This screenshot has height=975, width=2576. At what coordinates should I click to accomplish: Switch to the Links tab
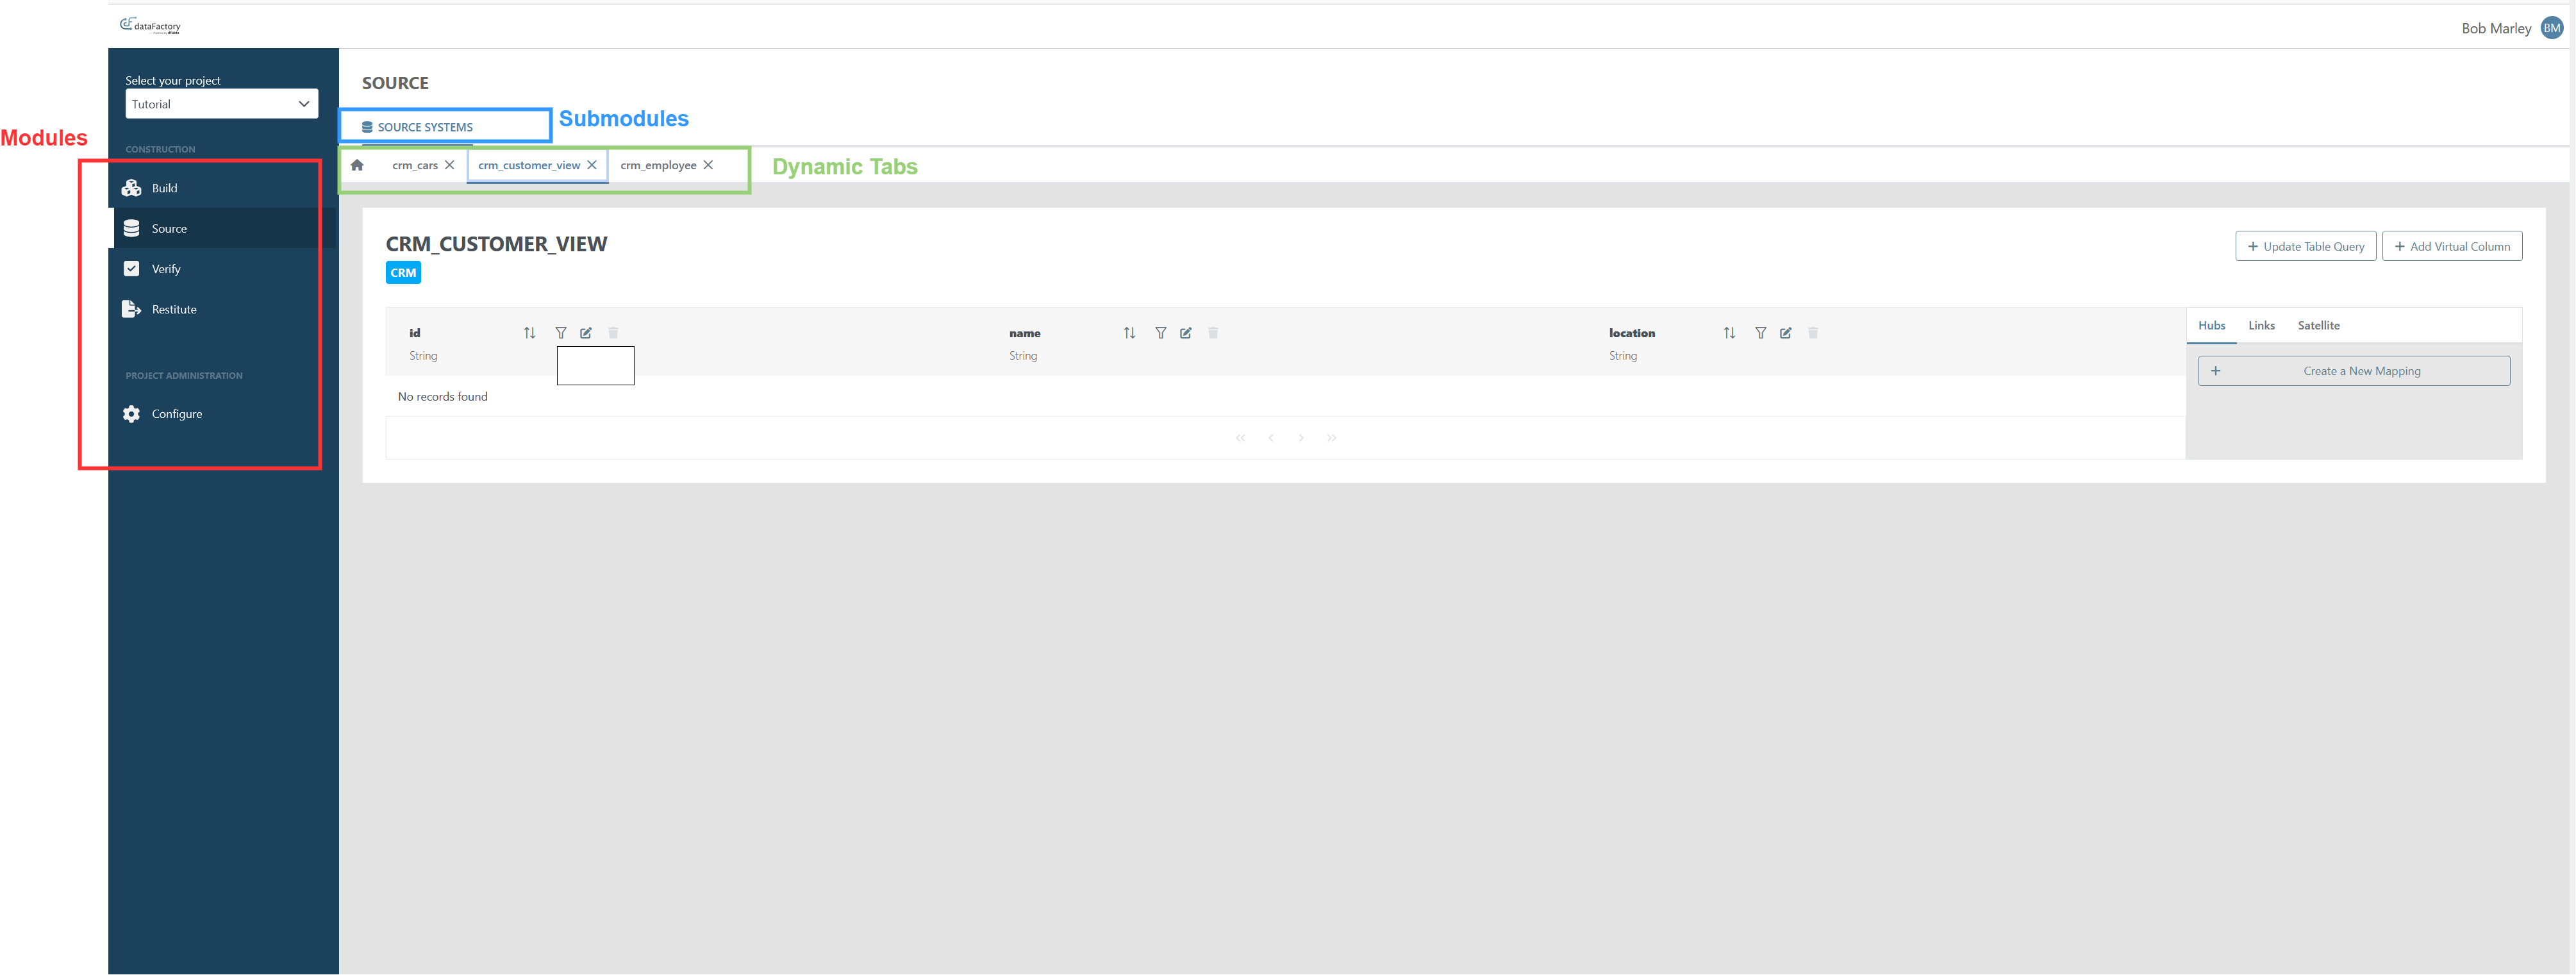(x=2261, y=326)
